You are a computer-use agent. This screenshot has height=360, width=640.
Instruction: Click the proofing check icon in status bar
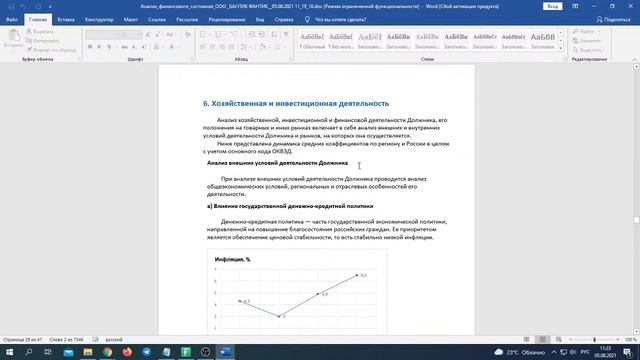pos(96,340)
